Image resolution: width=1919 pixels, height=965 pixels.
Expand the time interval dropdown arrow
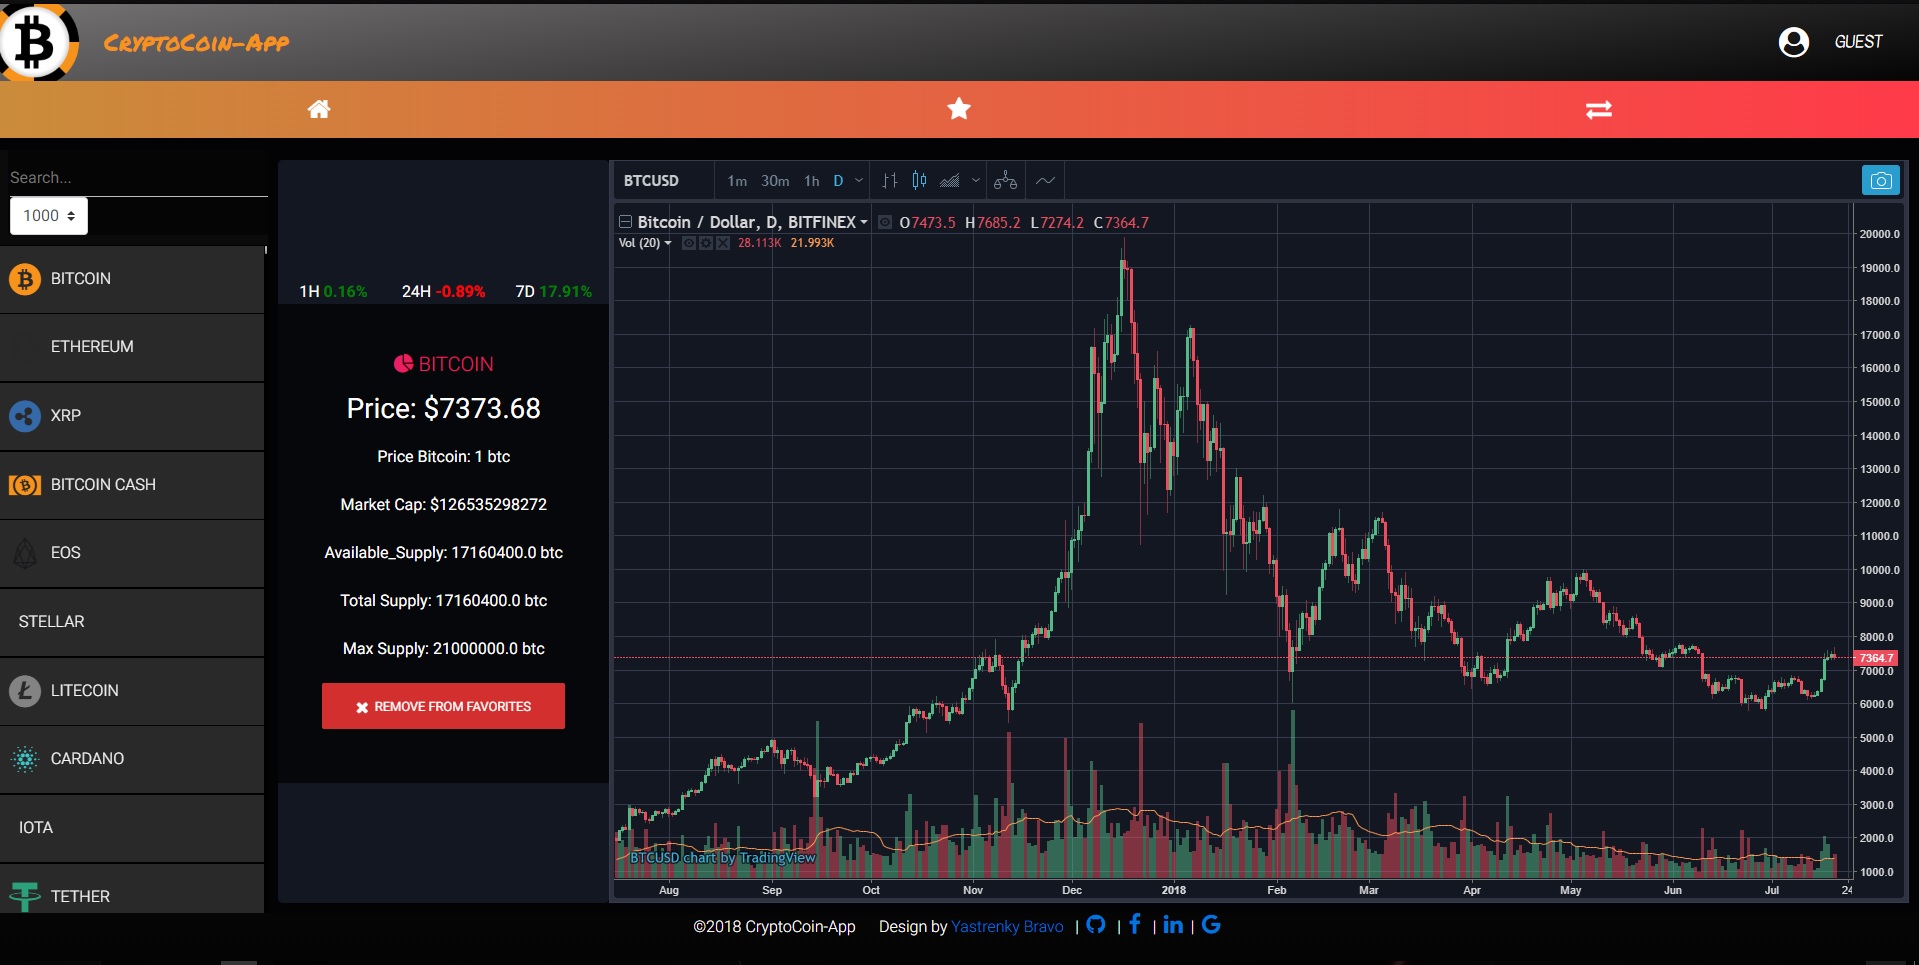tap(859, 181)
